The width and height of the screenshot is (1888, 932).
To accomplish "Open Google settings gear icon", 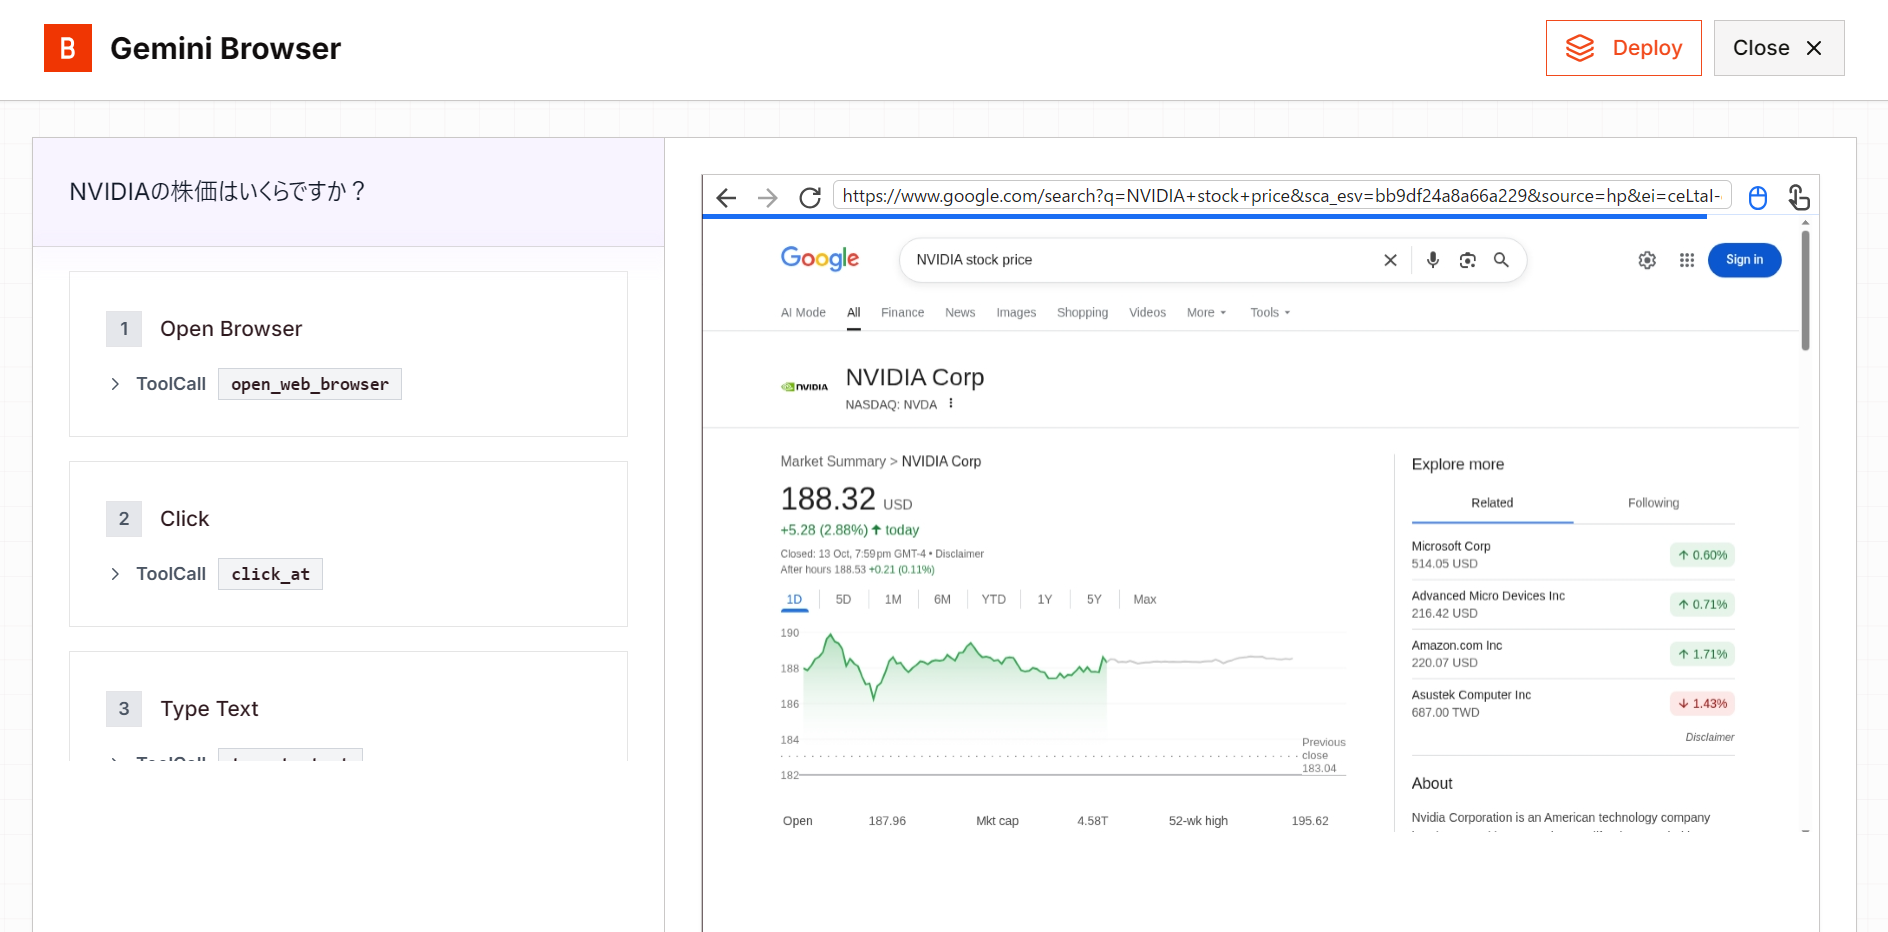I will pyautogui.click(x=1647, y=260).
